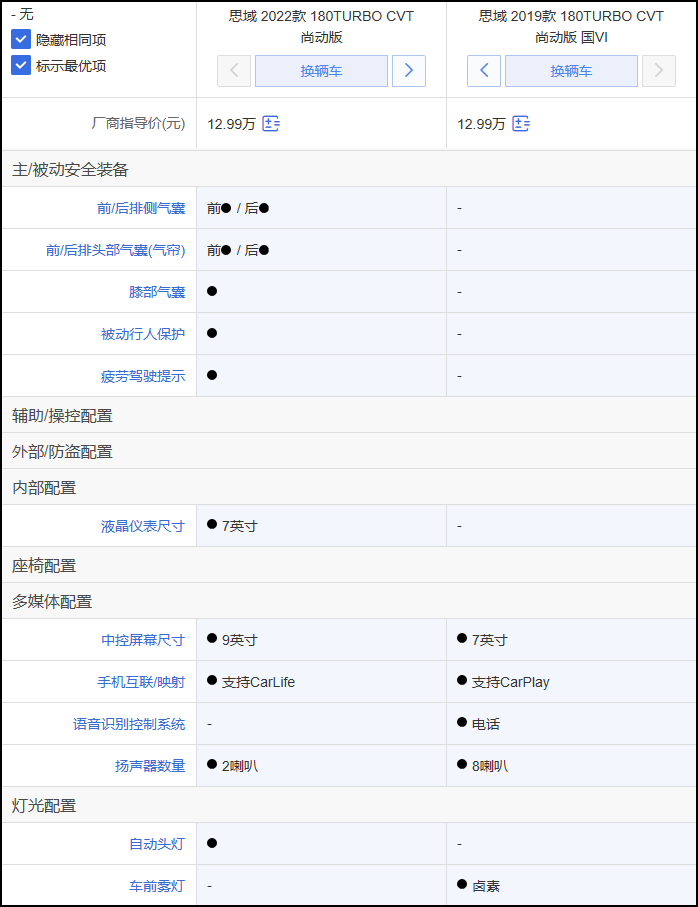Collapse the 主/被动安全装备 section

(x=349, y=169)
